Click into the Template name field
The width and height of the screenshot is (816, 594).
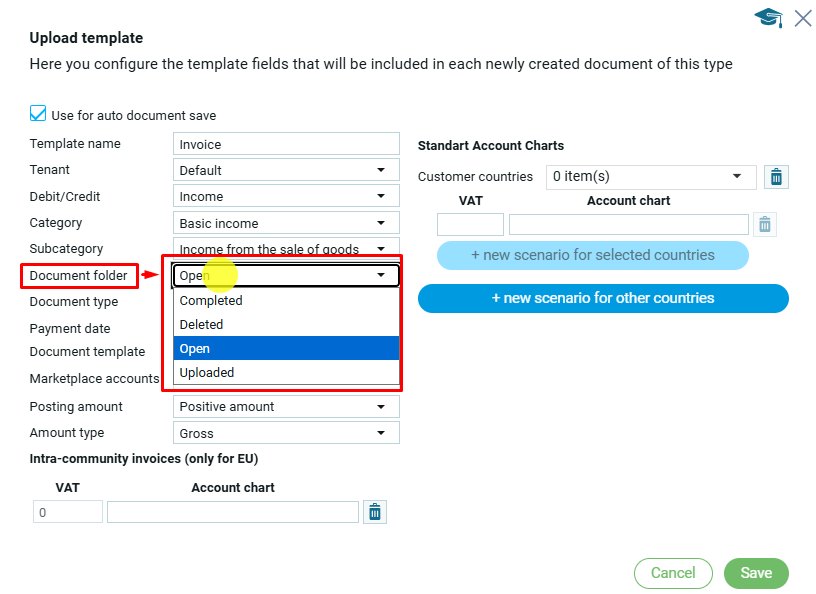point(286,144)
